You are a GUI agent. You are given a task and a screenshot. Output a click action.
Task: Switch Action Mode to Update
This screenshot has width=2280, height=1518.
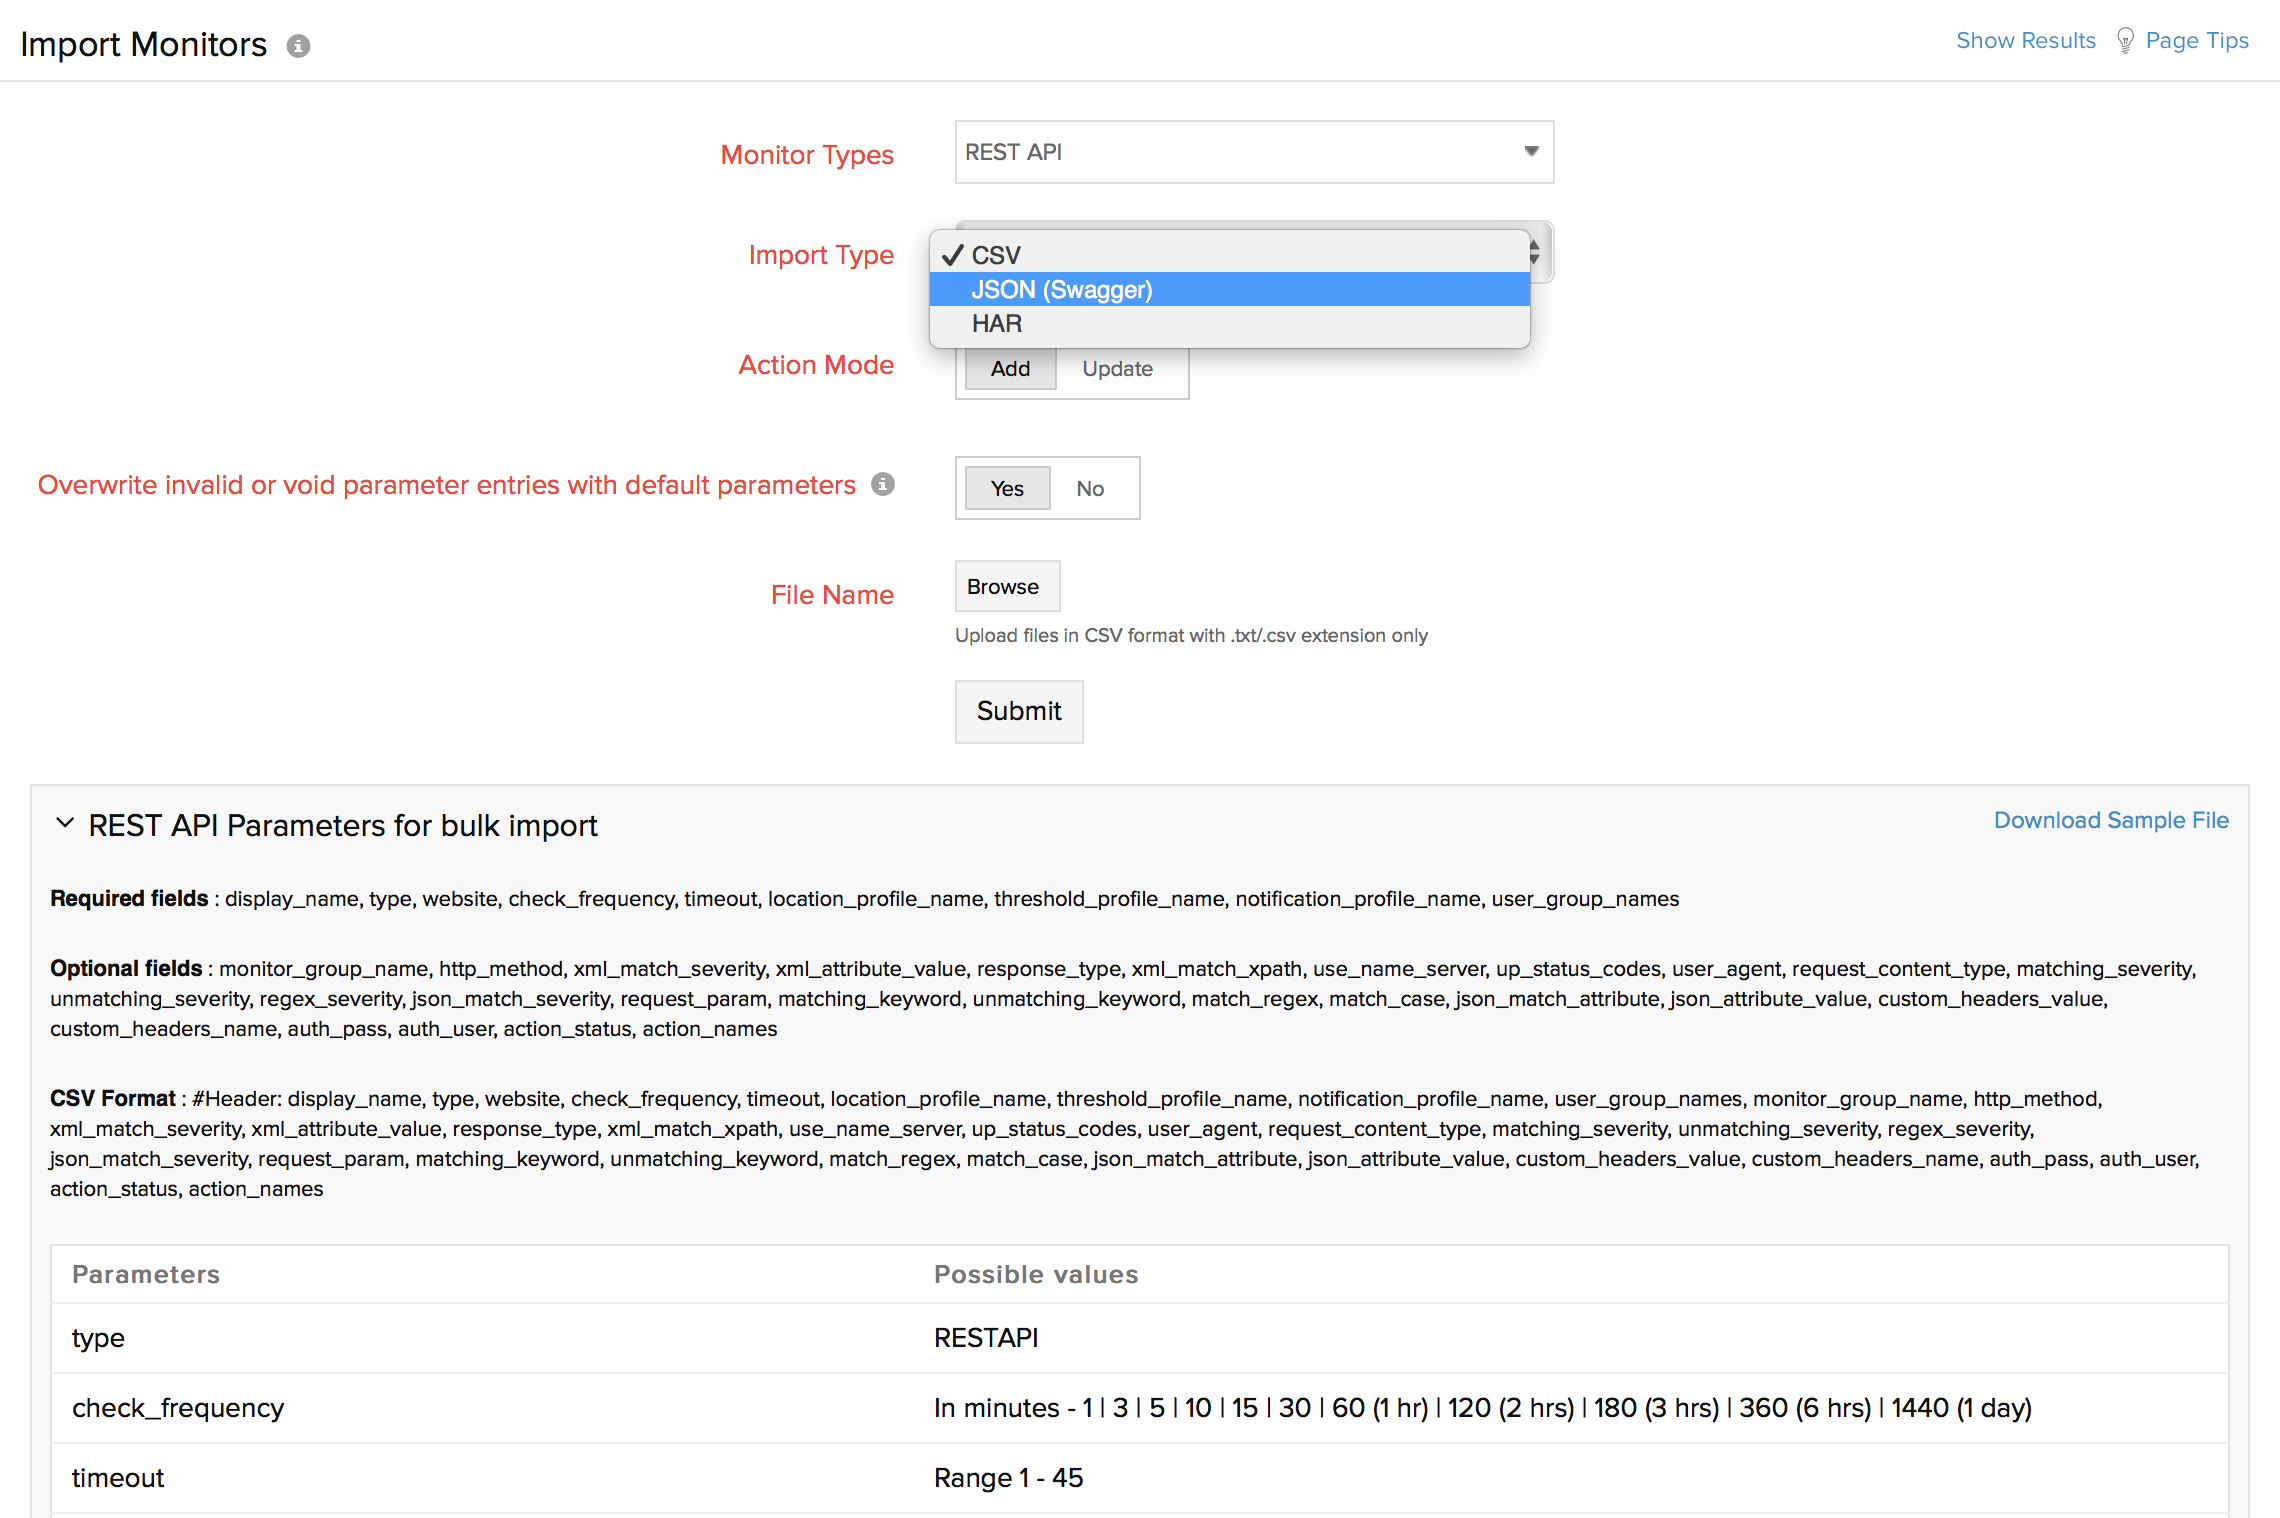point(1117,369)
